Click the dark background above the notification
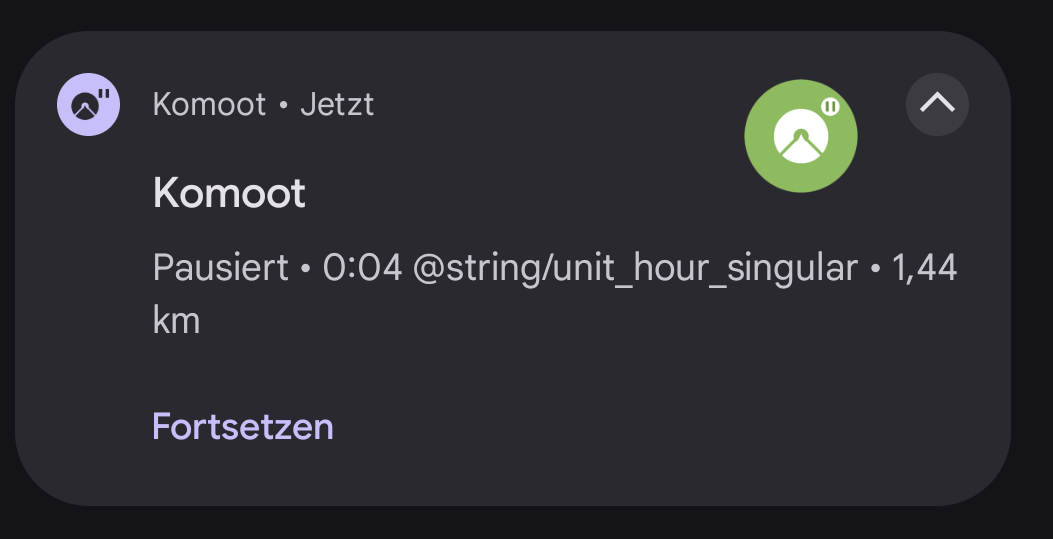This screenshot has height=539, width=1053. (526, 13)
